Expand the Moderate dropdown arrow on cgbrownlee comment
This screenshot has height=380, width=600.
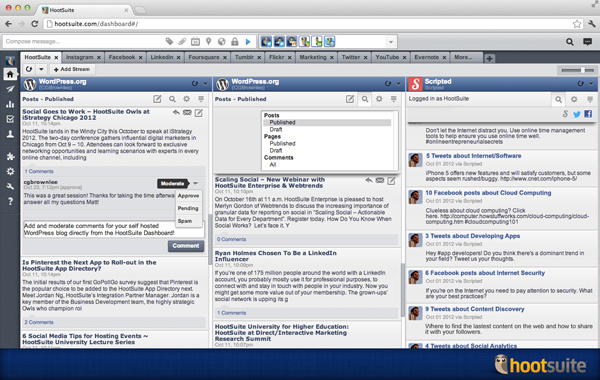(x=196, y=184)
